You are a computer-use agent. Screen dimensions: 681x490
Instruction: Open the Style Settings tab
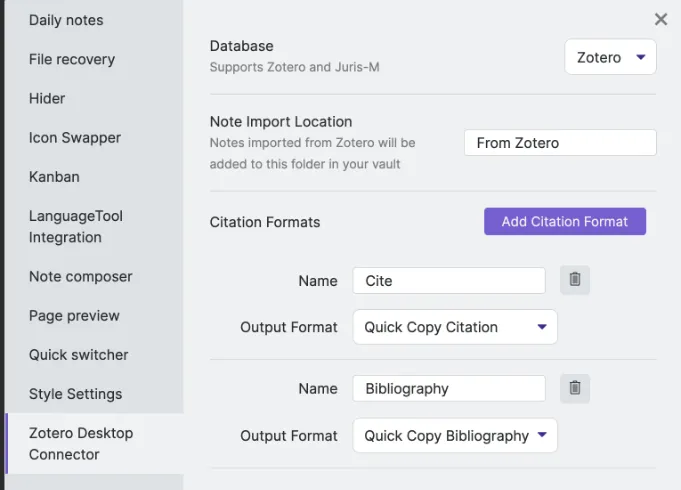tap(76, 393)
